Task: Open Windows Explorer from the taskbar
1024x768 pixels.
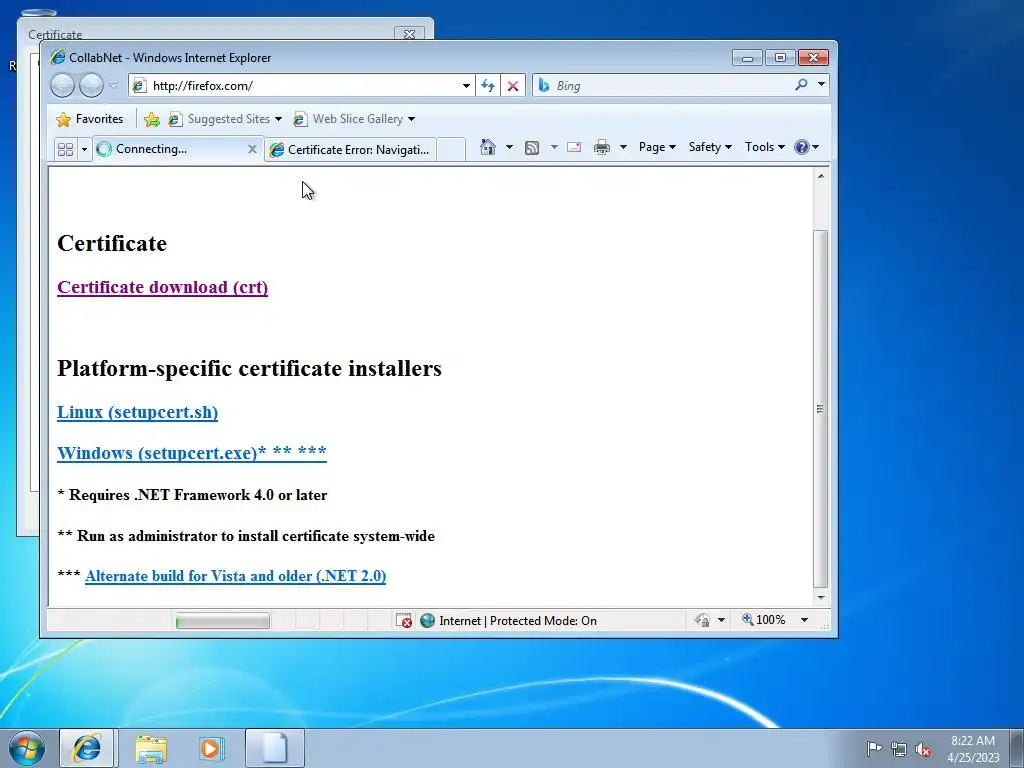Action: pyautogui.click(x=151, y=749)
